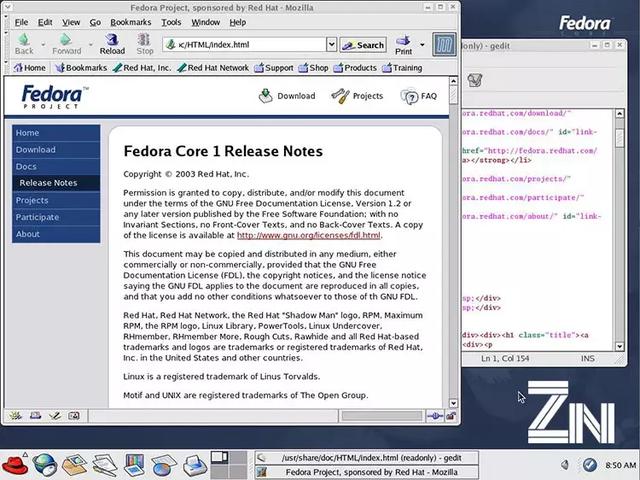Go to Projects in the Fedora sidebar
This screenshot has width=640, height=480.
pos(56,200)
